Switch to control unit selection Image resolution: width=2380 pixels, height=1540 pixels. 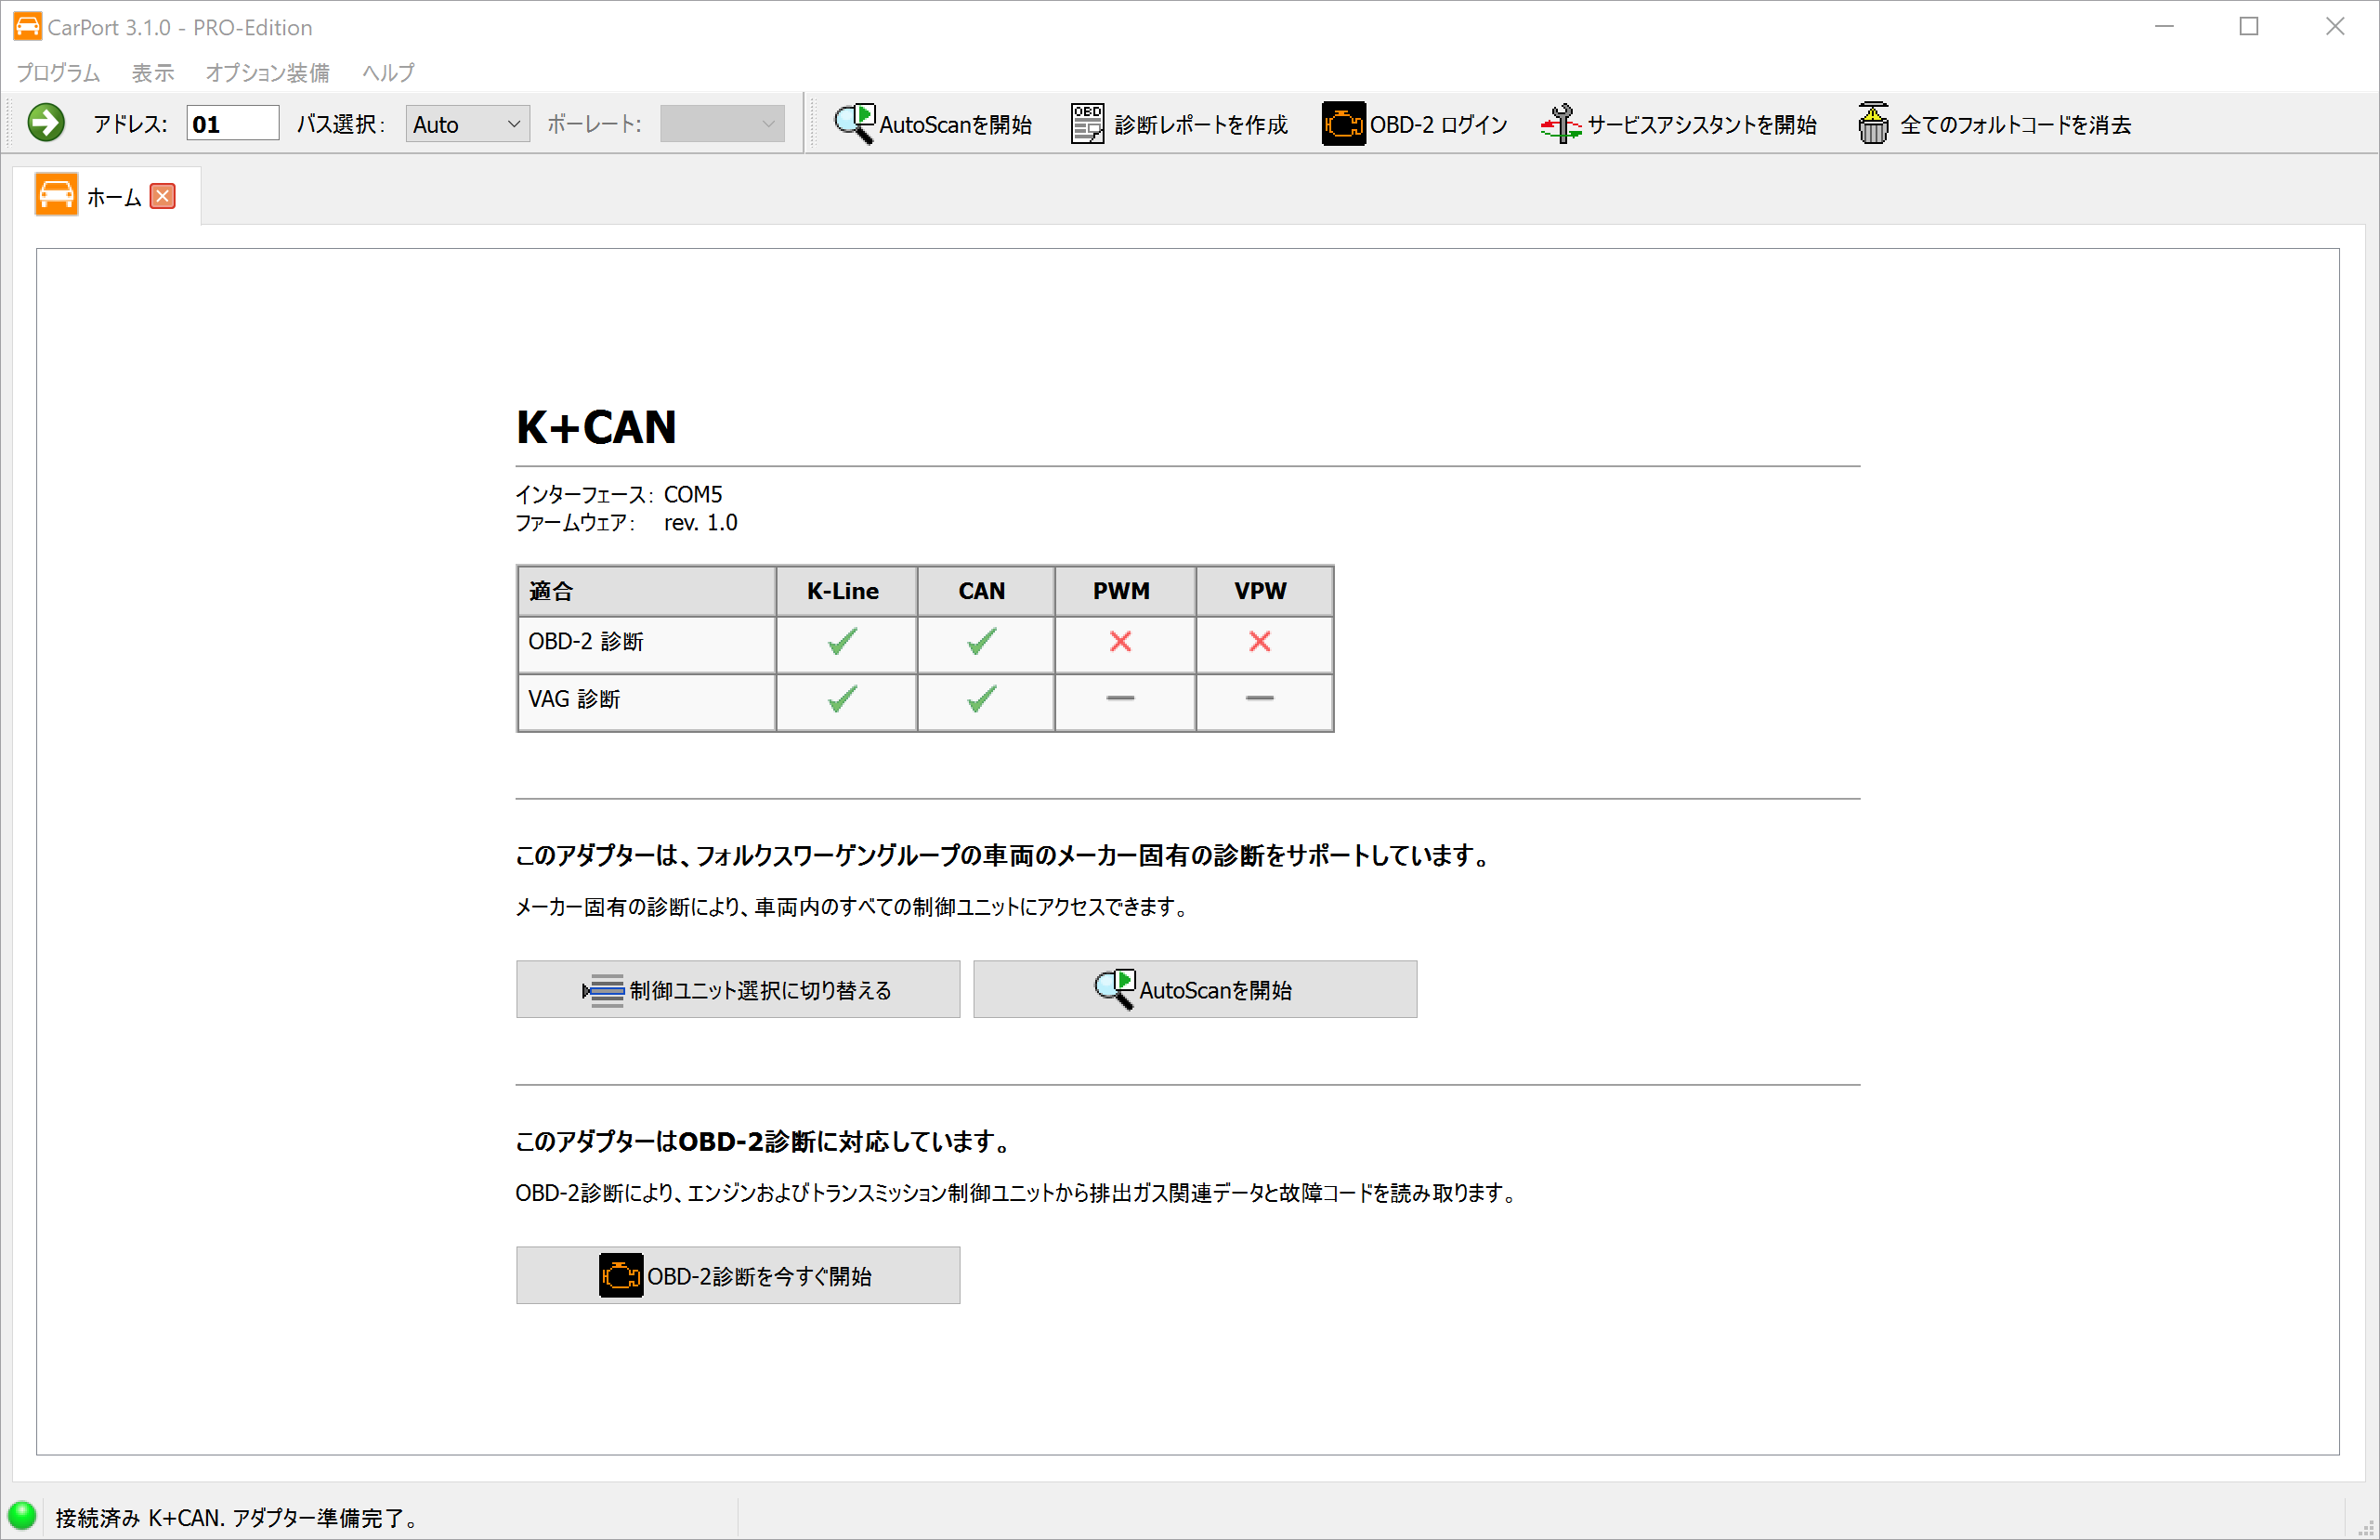pyautogui.click(x=737, y=989)
